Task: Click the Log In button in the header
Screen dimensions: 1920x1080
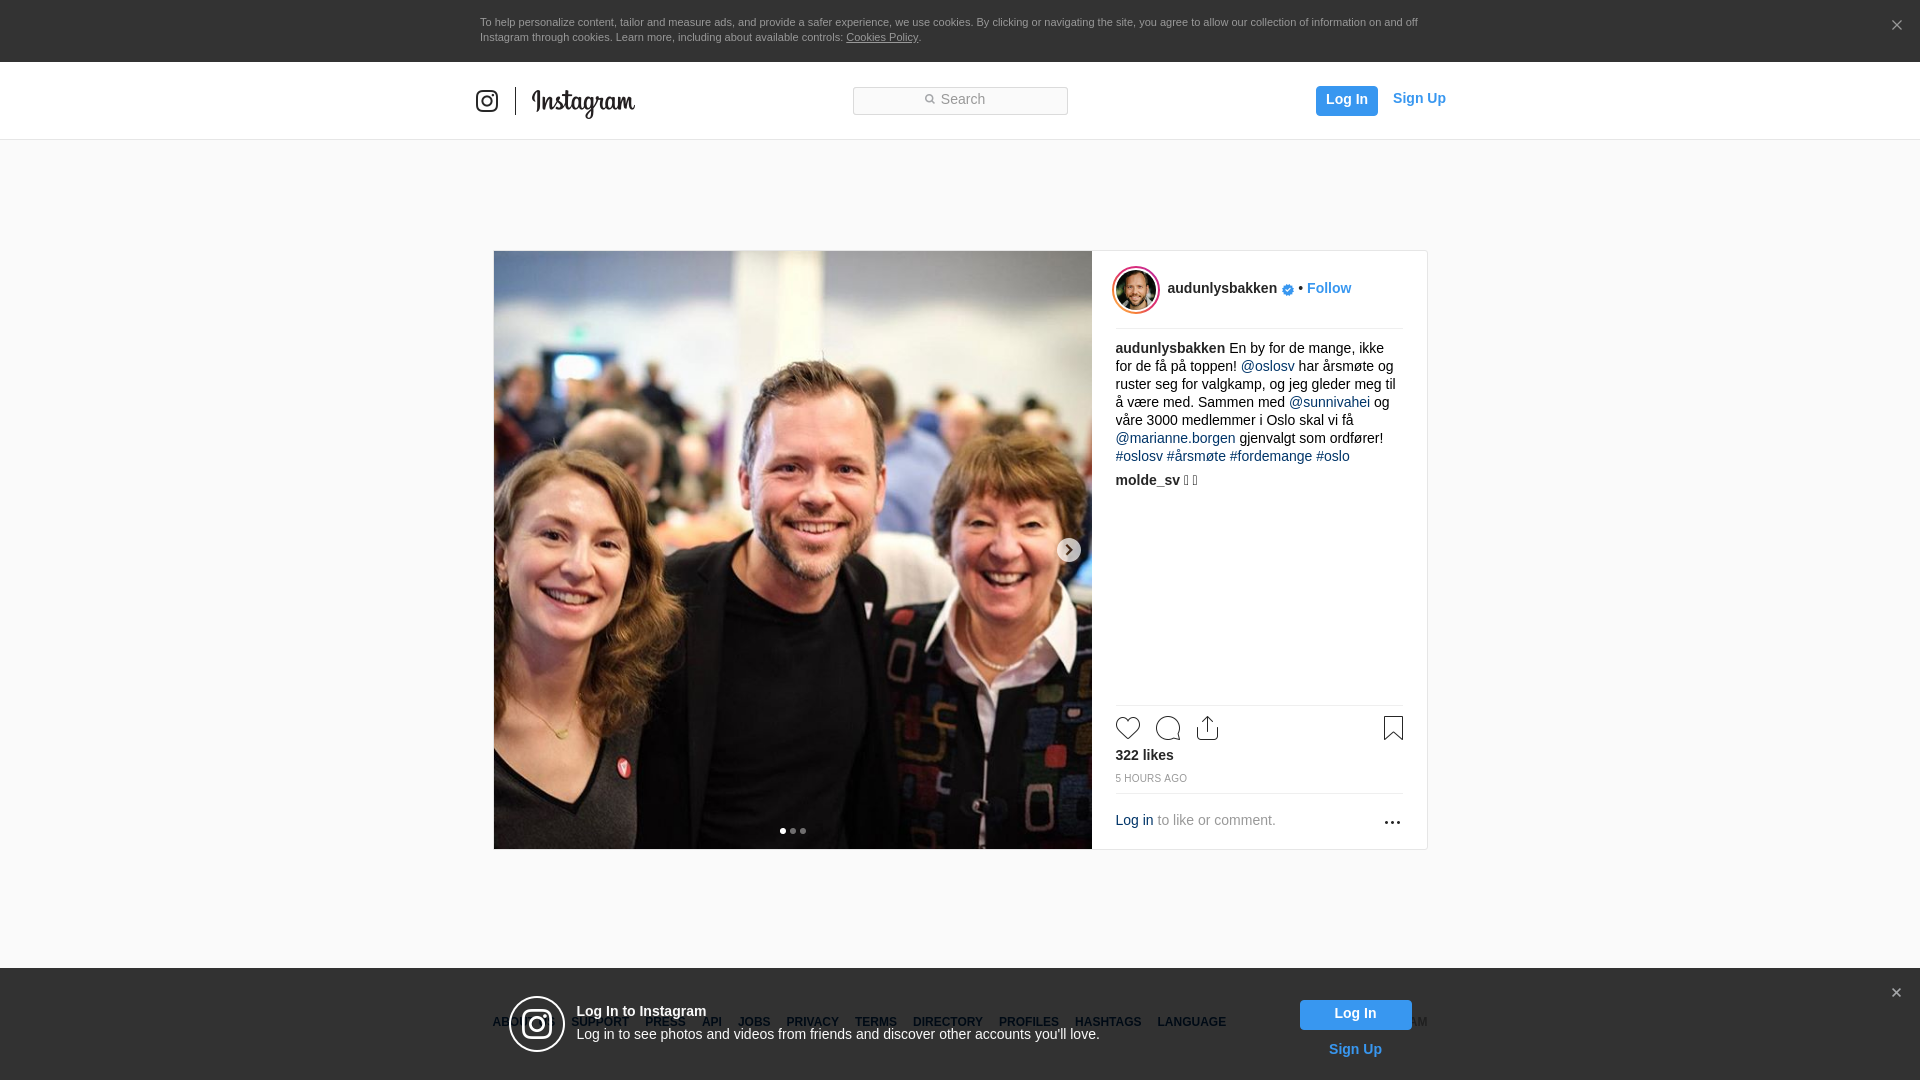Action: [x=1347, y=100]
